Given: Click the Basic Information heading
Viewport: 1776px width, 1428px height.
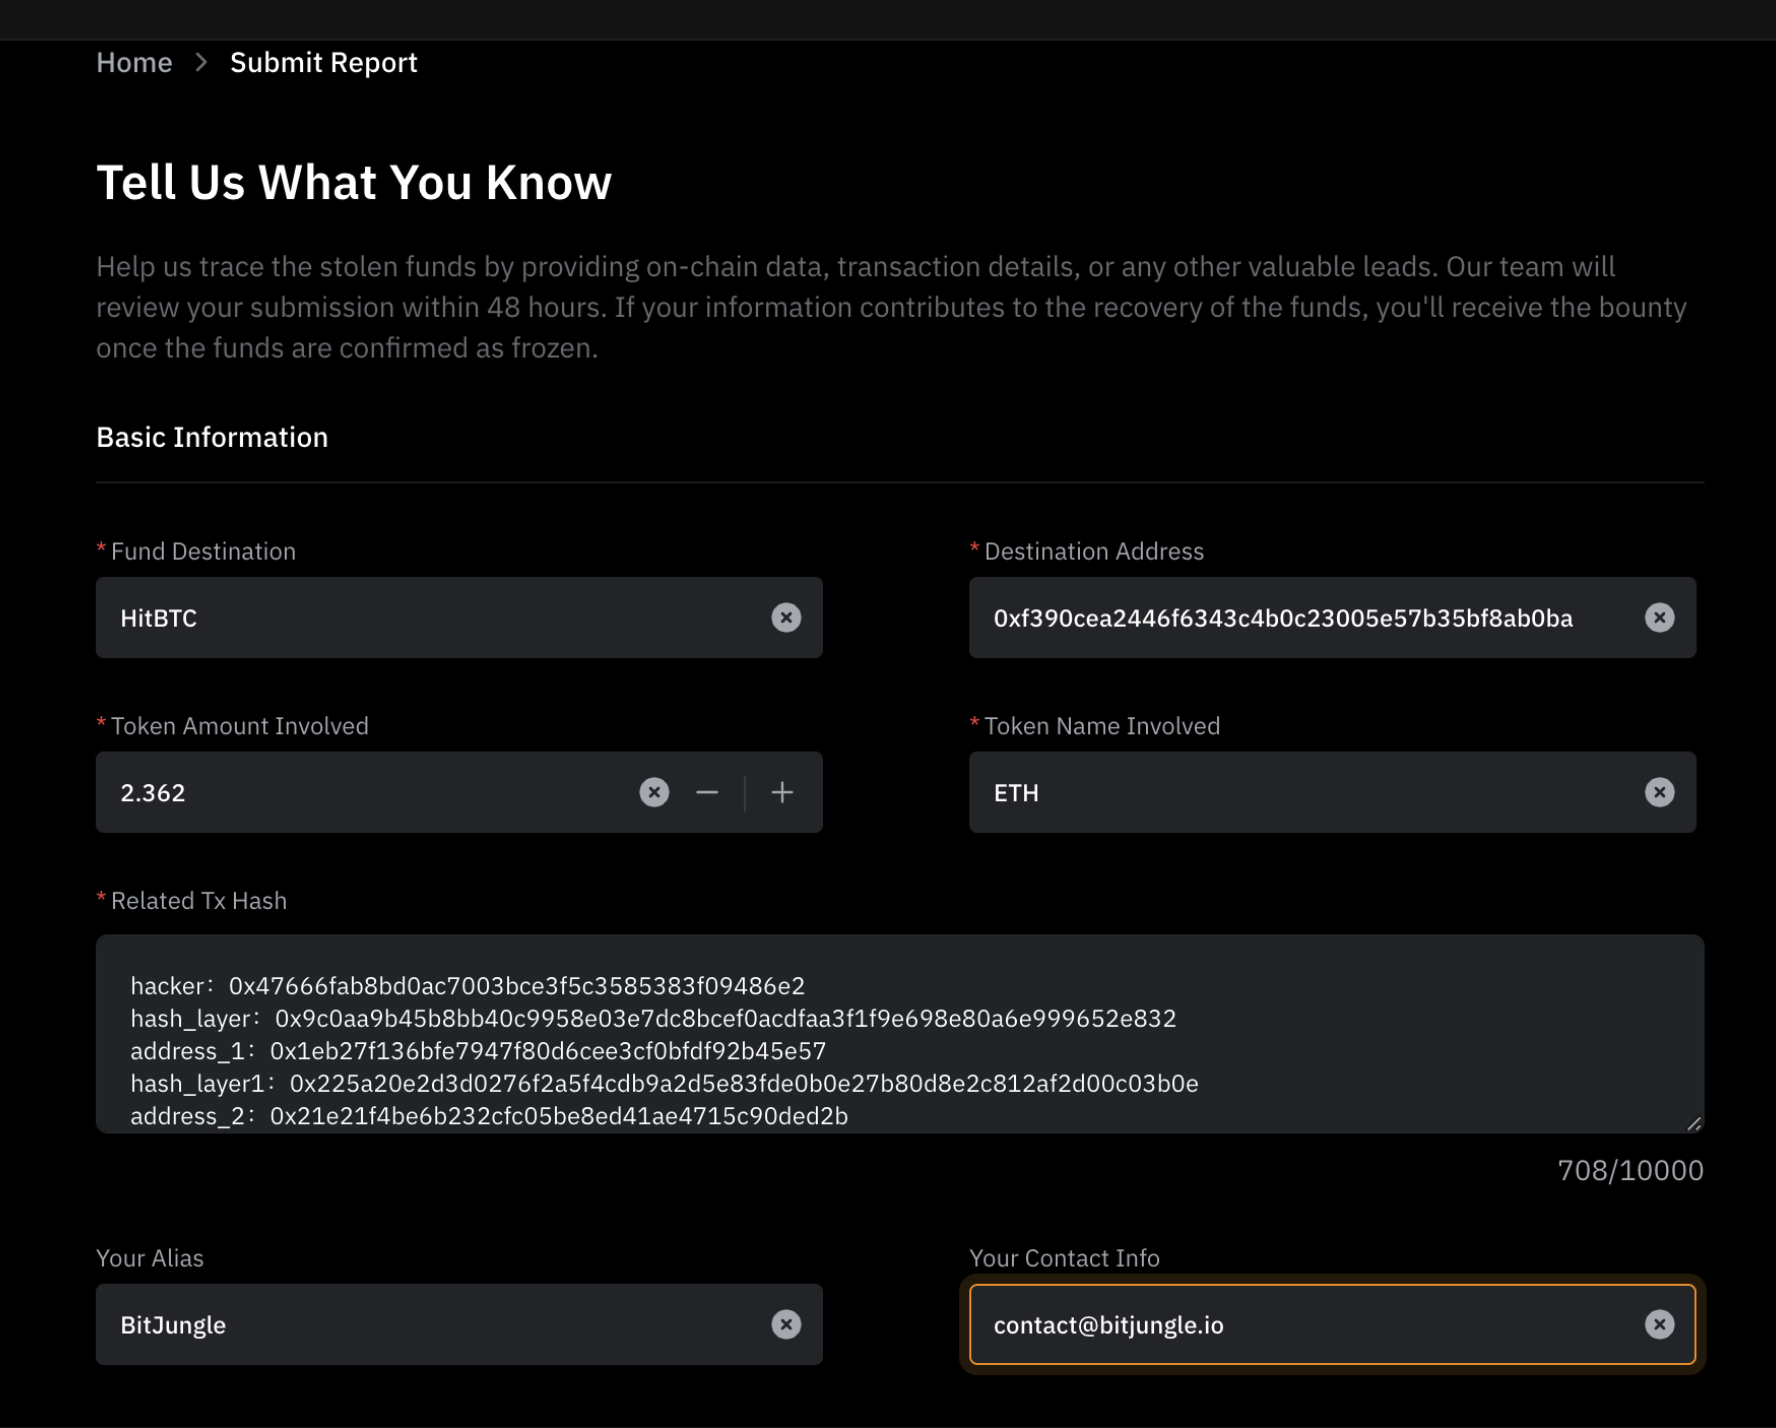Looking at the screenshot, I should pyautogui.click(x=212, y=438).
